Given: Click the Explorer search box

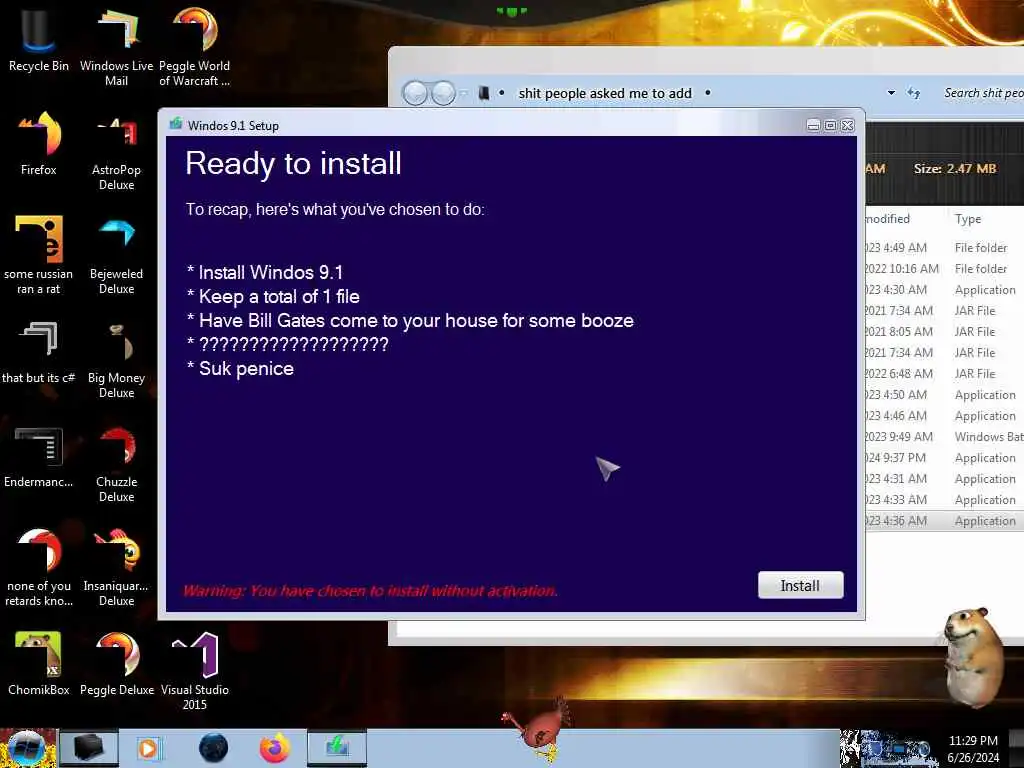Looking at the screenshot, I should [982, 93].
